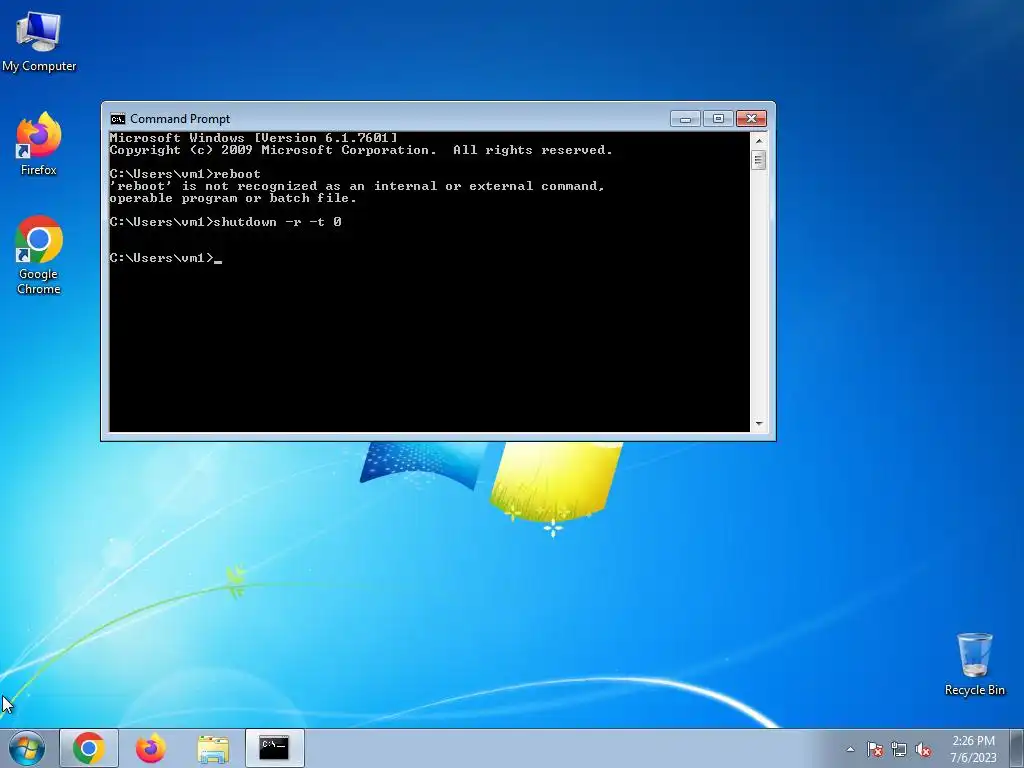The height and width of the screenshot is (768, 1024).
Task: Click the console scrollbar up arrow
Action: pos(758,140)
